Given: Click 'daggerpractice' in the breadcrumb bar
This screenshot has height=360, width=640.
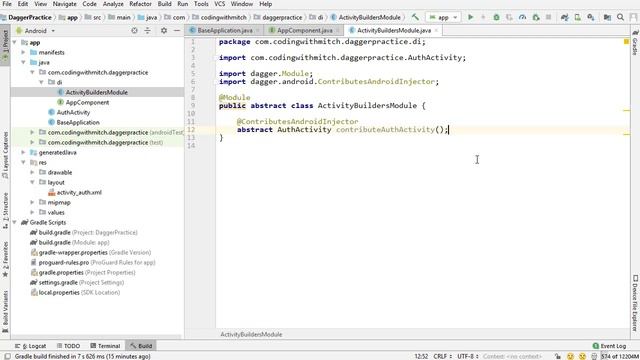Looking at the screenshot, I should pyautogui.click(x=282, y=17).
